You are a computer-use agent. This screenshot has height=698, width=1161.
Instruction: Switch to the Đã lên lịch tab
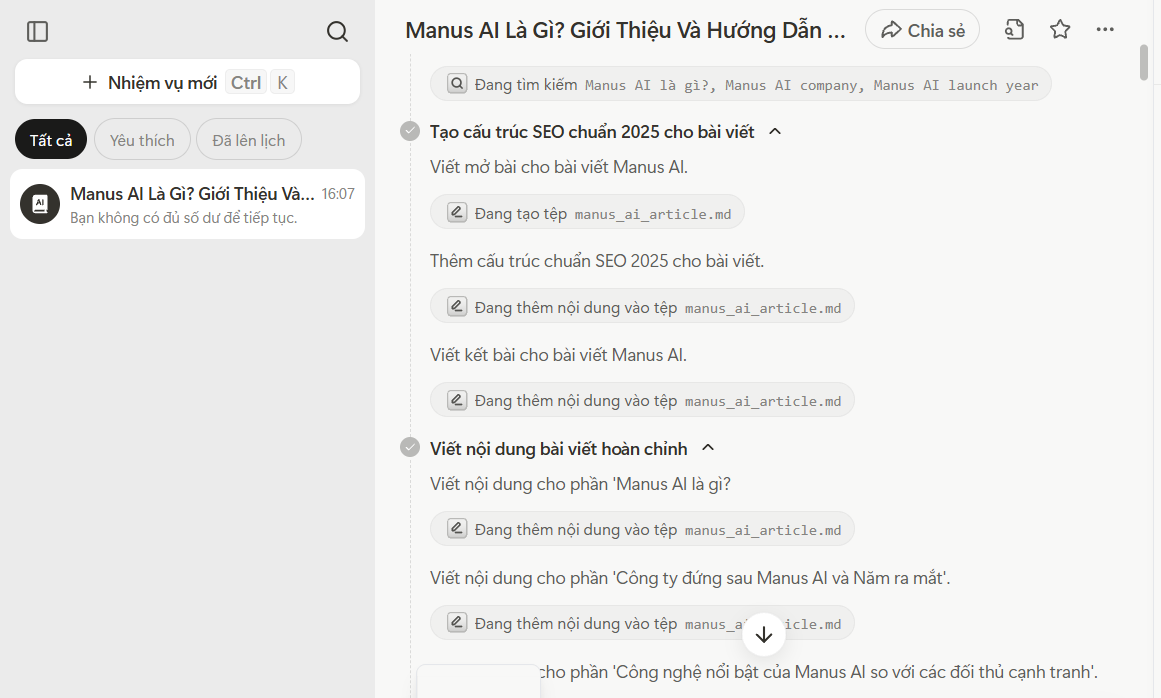(249, 140)
